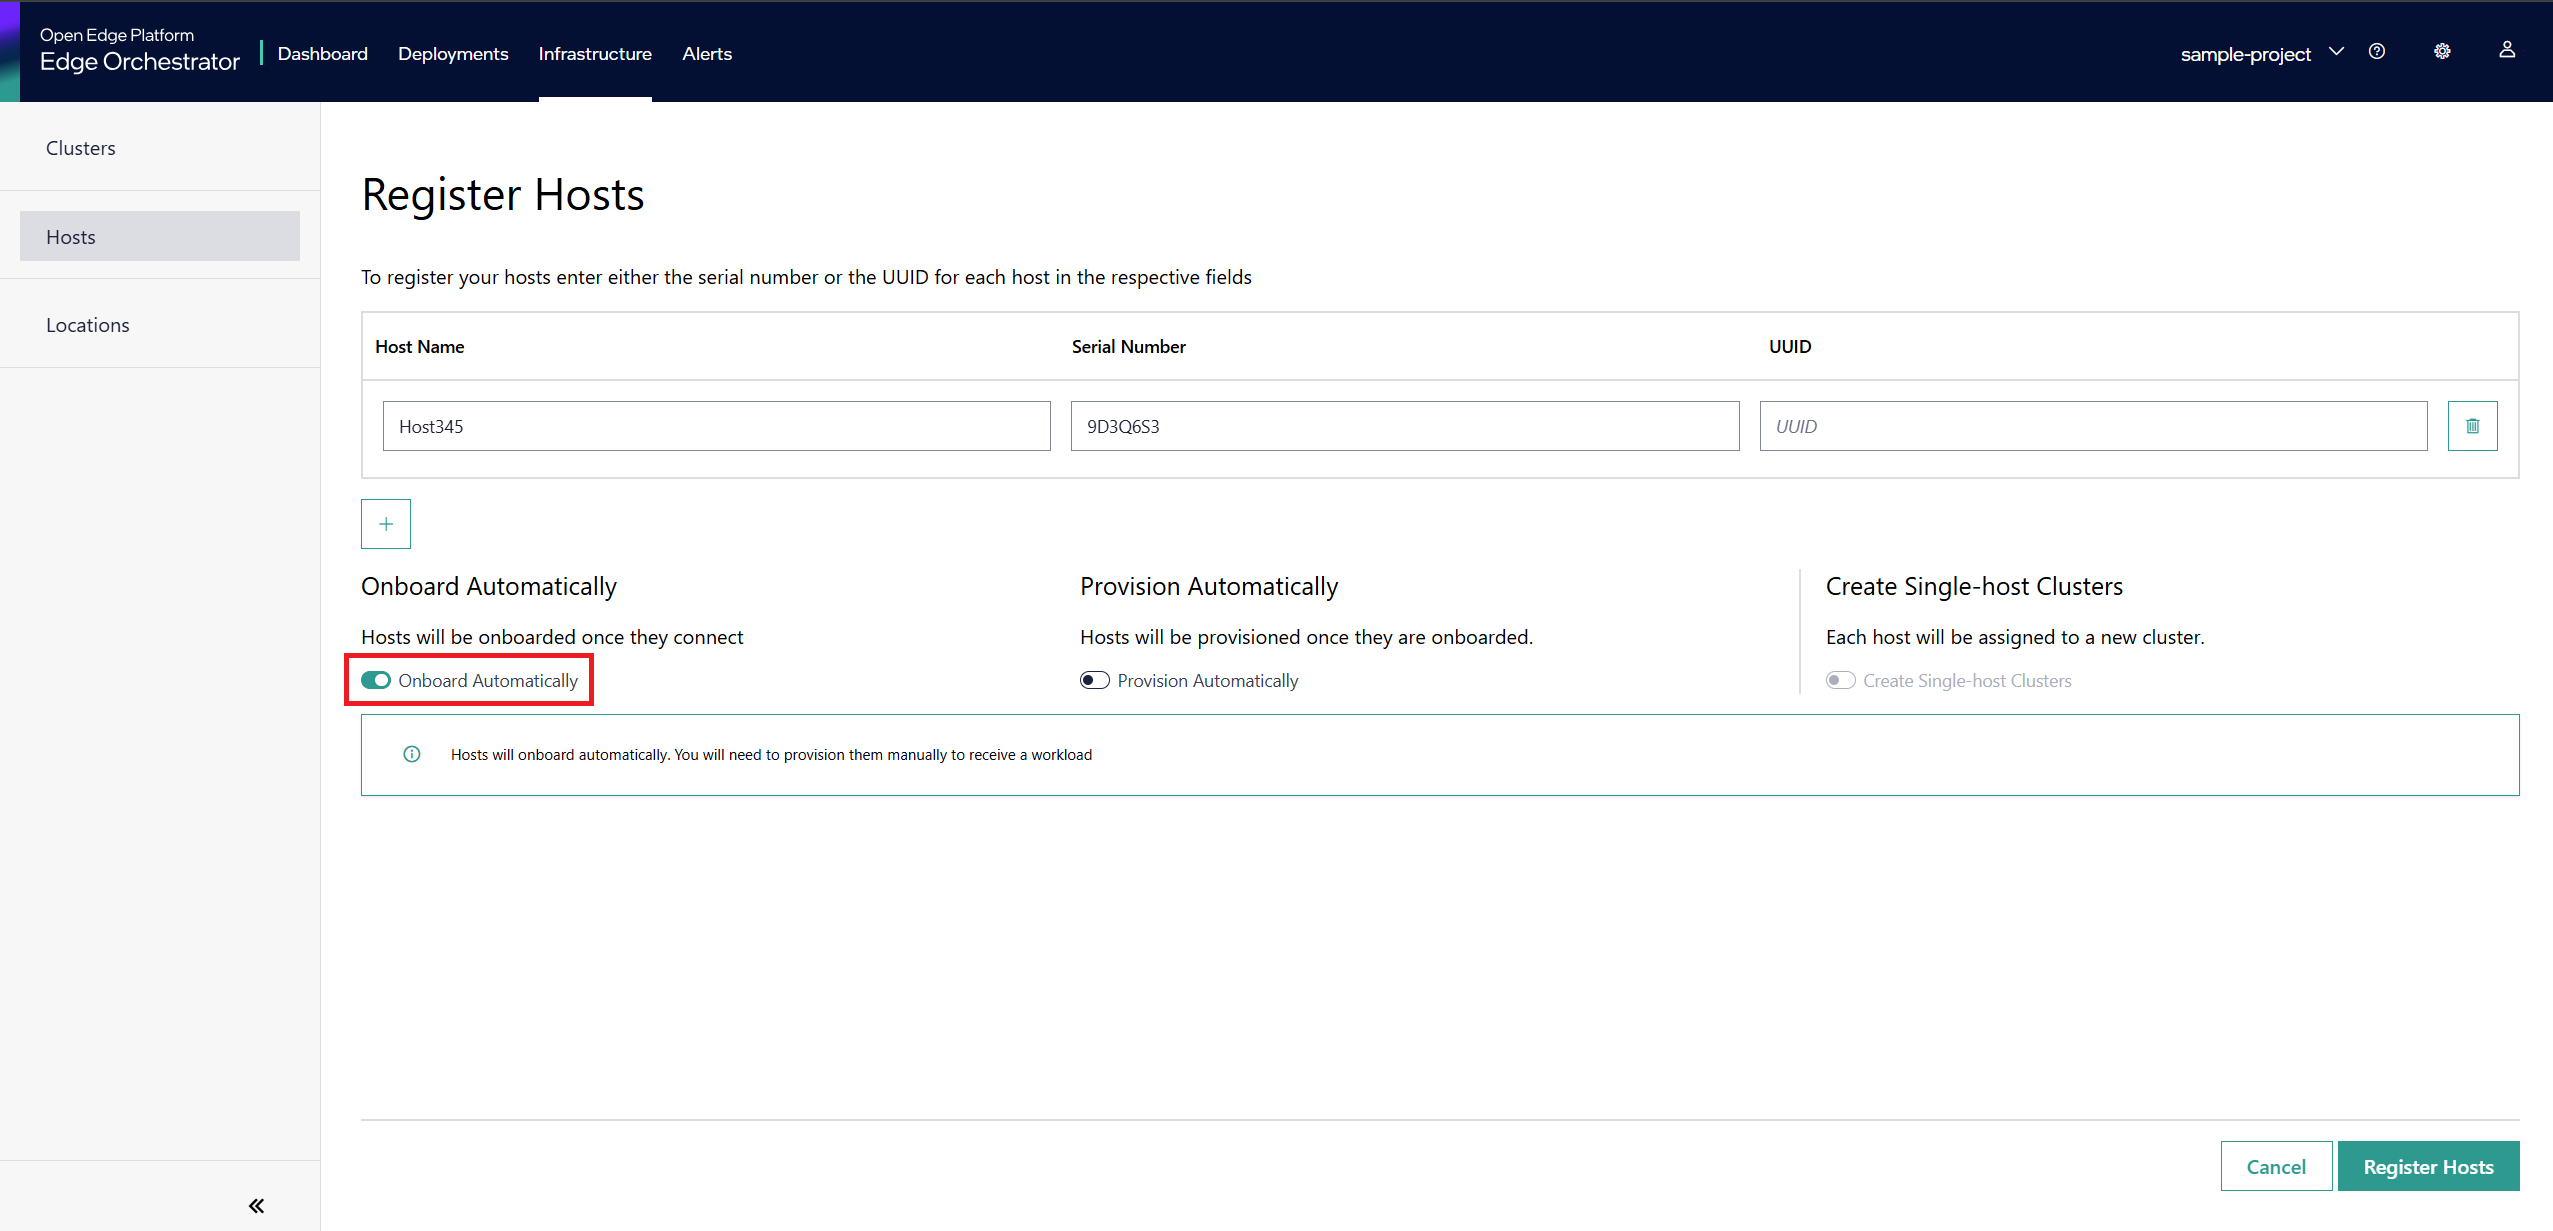
Task: Navigate to the Deployments menu
Action: 452,53
